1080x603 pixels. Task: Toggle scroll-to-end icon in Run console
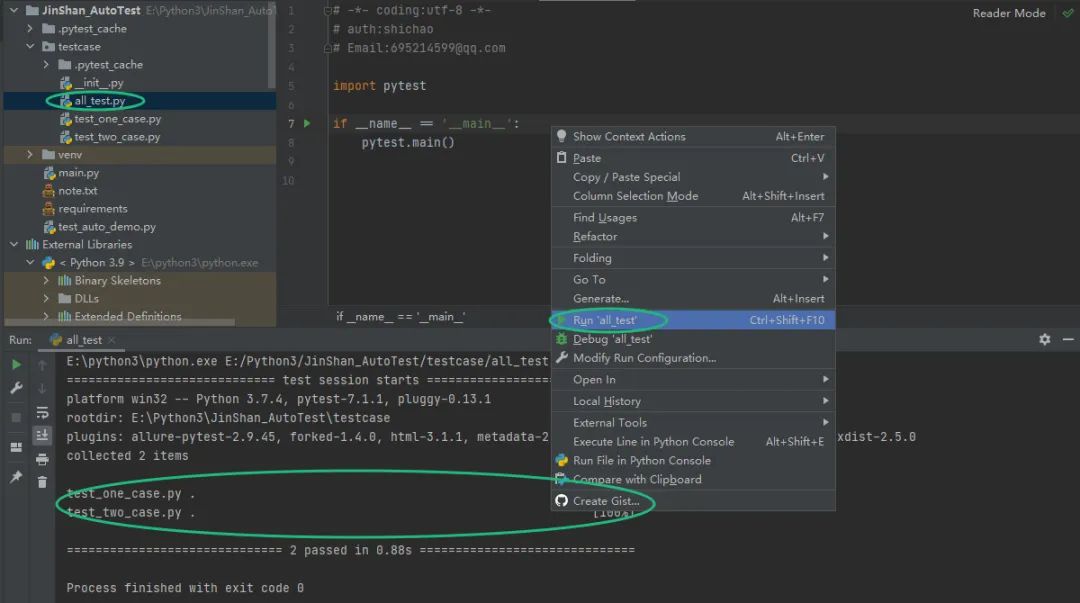(x=42, y=435)
